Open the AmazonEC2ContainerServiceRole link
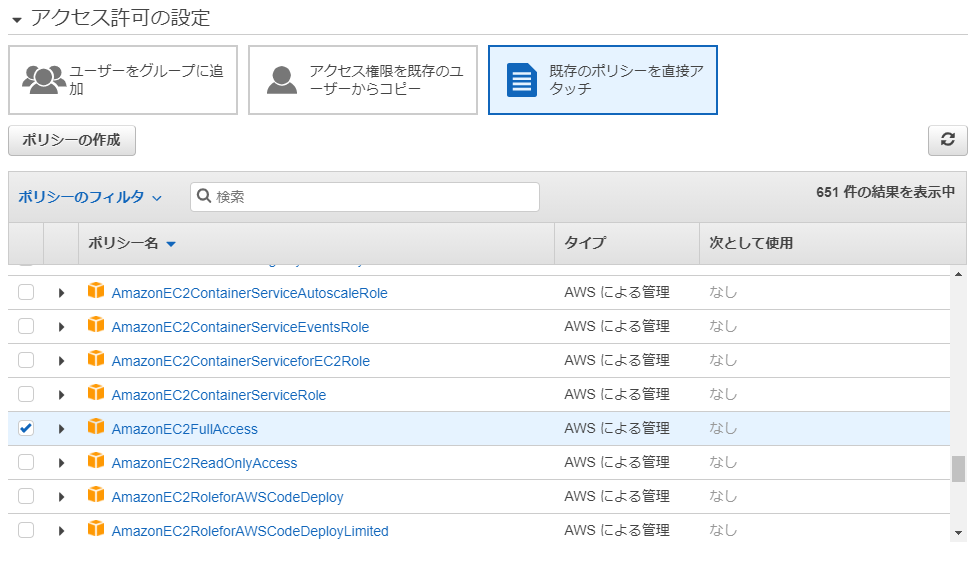This screenshot has width=979, height=563. pyautogui.click(x=219, y=395)
